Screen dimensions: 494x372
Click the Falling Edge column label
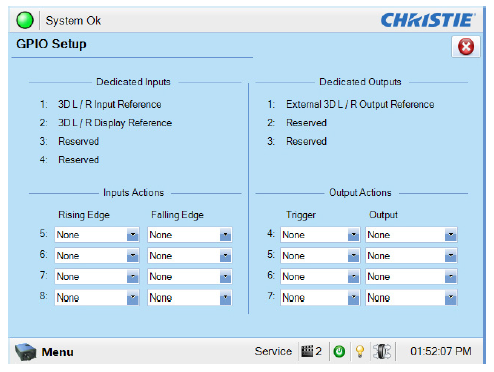coord(177,215)
